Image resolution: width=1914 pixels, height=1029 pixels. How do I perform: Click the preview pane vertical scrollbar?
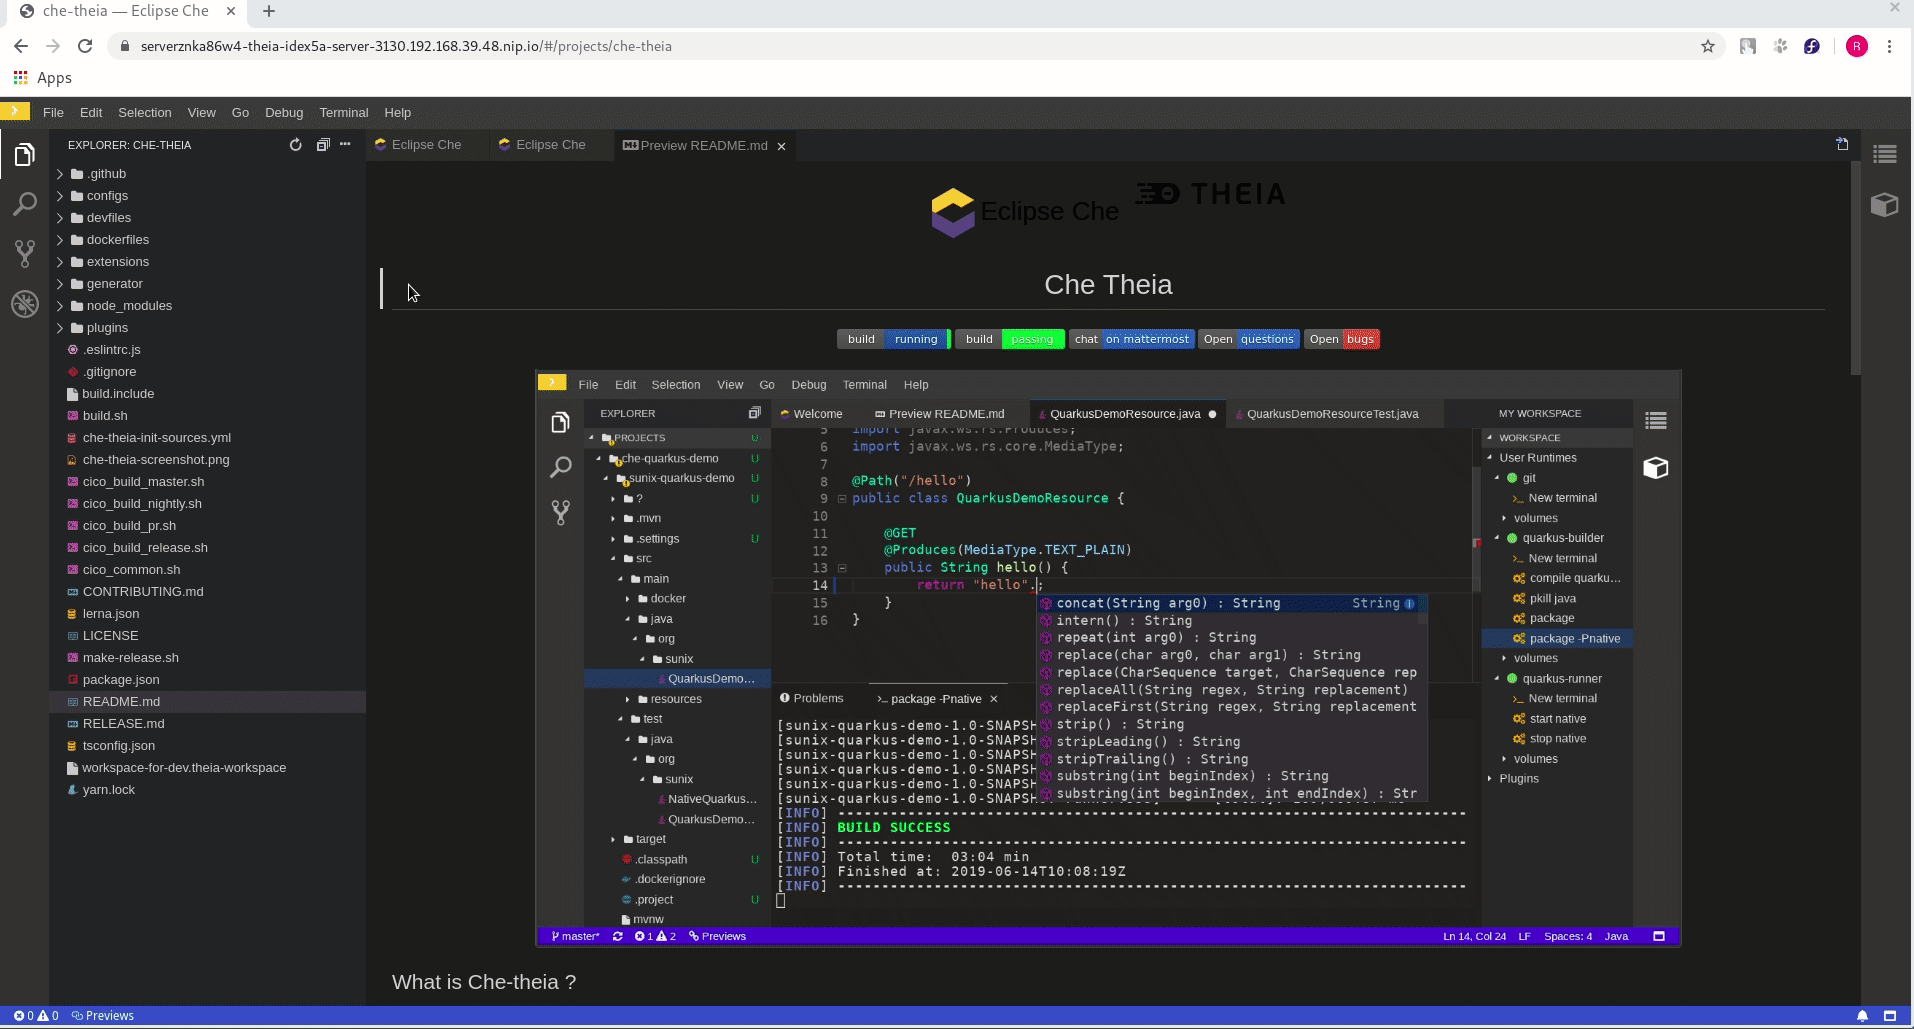click(1856, 270)
